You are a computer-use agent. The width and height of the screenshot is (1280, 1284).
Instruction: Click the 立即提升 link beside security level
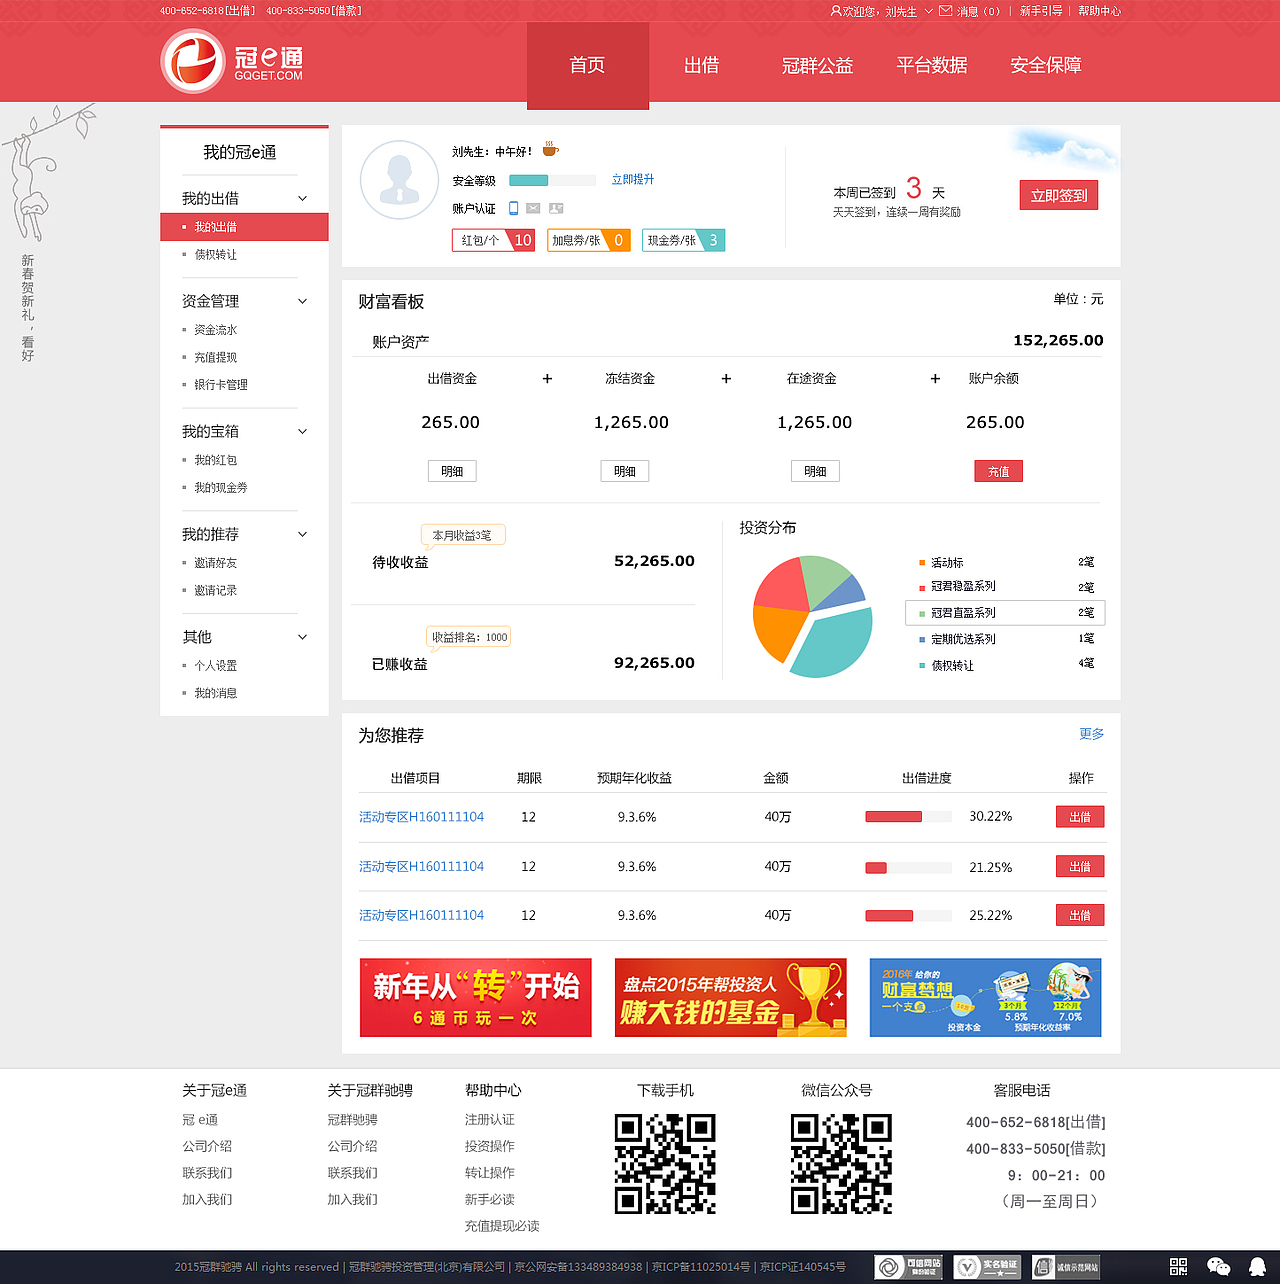[x=633, y=180]
